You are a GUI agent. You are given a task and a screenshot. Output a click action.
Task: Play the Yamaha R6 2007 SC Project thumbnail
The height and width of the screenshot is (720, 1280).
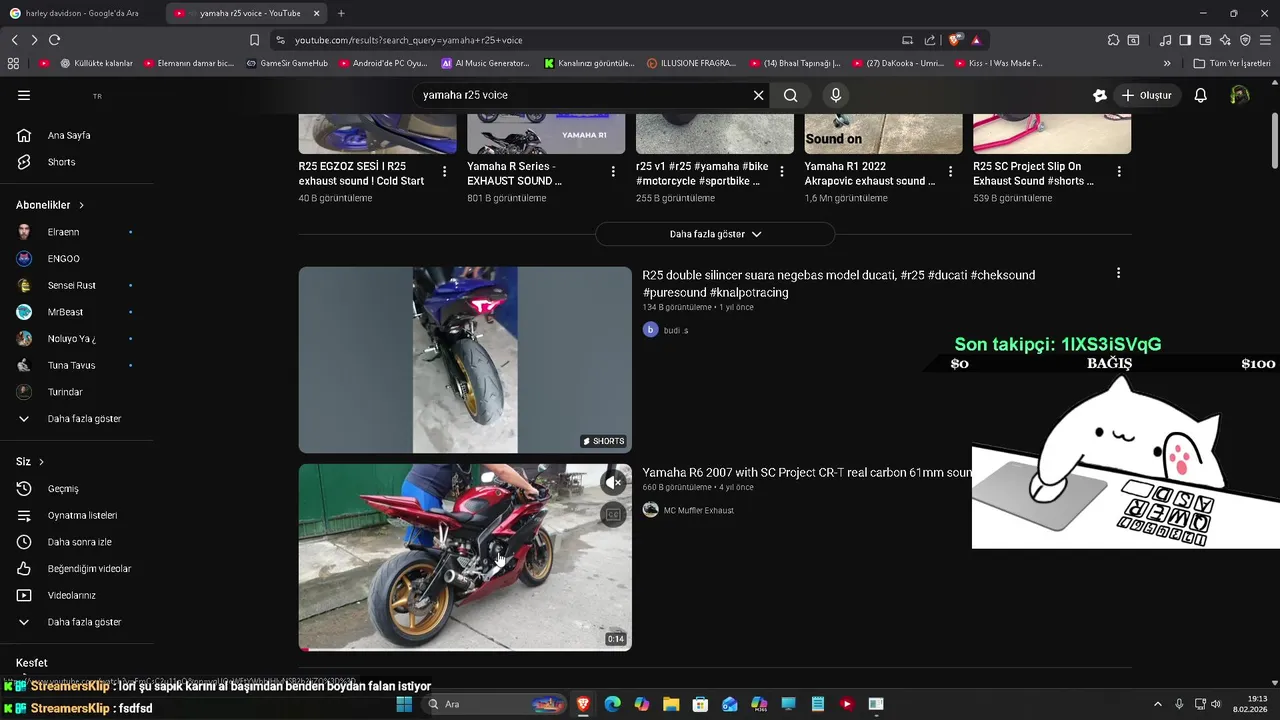point(465,557)
